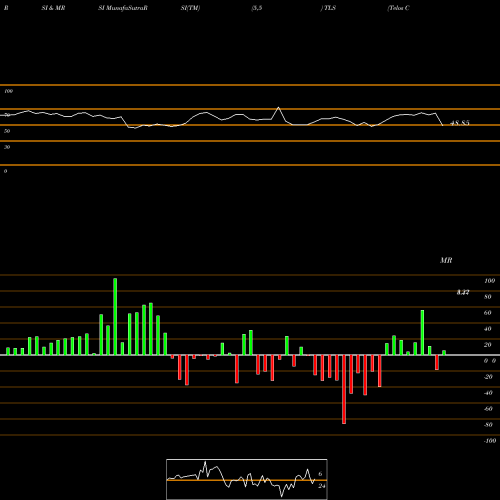Click the tallest green MR bar
The height and width of the screenshot is (500, 500).
[115, 316]
